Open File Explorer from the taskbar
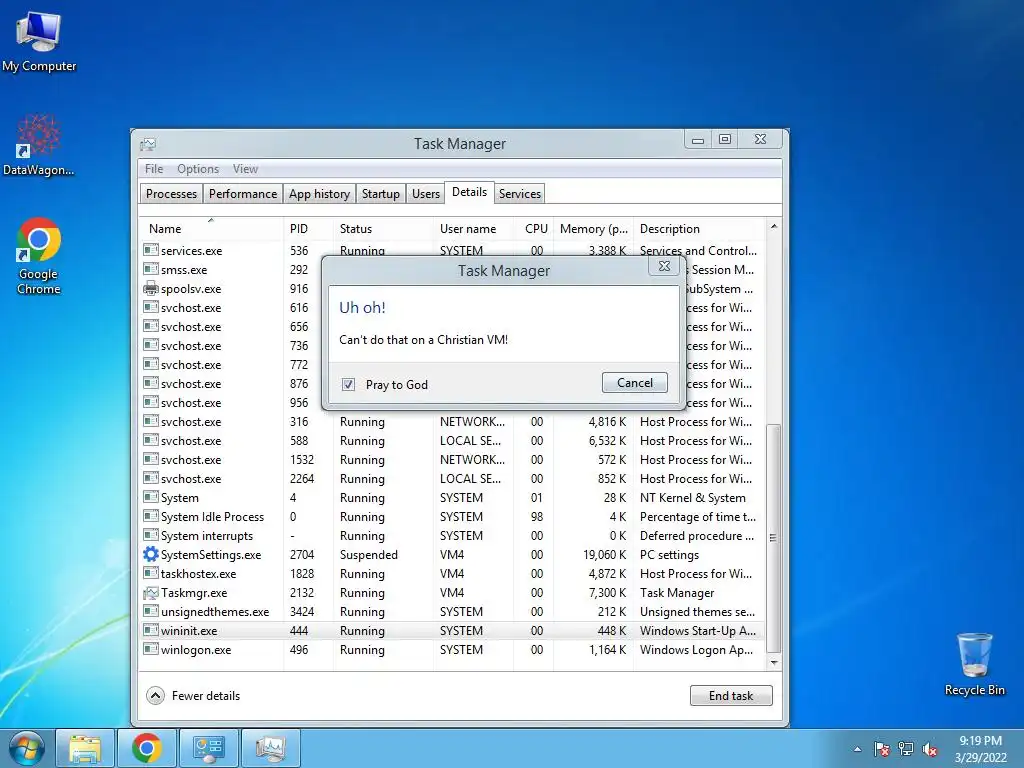Viewport: 1024px width, 768px height. click(x=86, y=749)
